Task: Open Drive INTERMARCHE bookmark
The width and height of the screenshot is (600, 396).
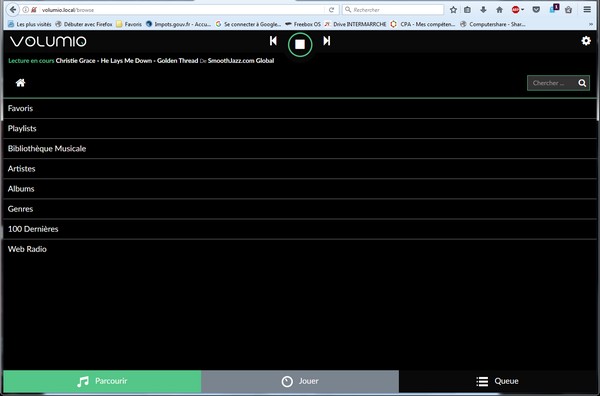Action: point(355,24)
